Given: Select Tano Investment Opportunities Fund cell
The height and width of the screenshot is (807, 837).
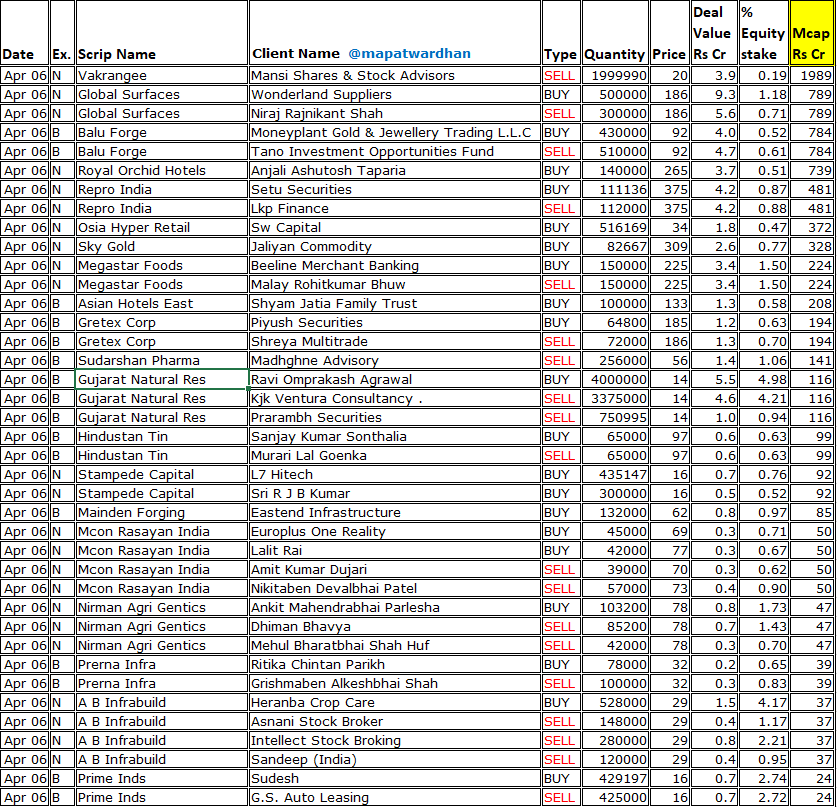Looking at the screenshot, I should 394,152.
